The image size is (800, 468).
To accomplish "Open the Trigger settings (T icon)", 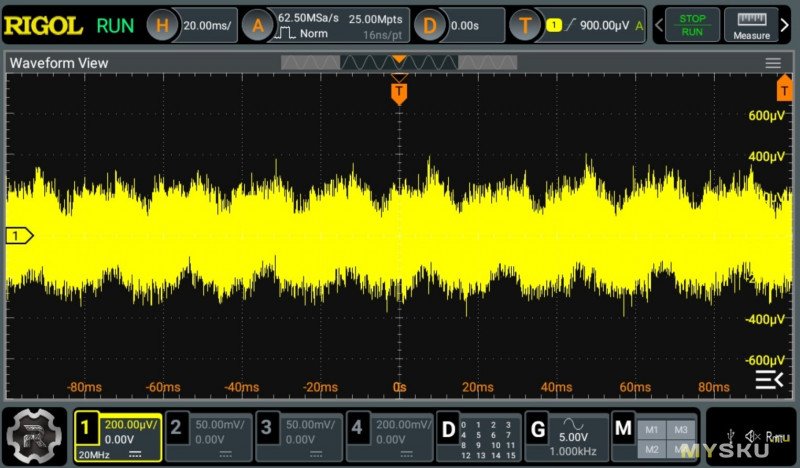I will pyautogui.click(x=526, y=26).
